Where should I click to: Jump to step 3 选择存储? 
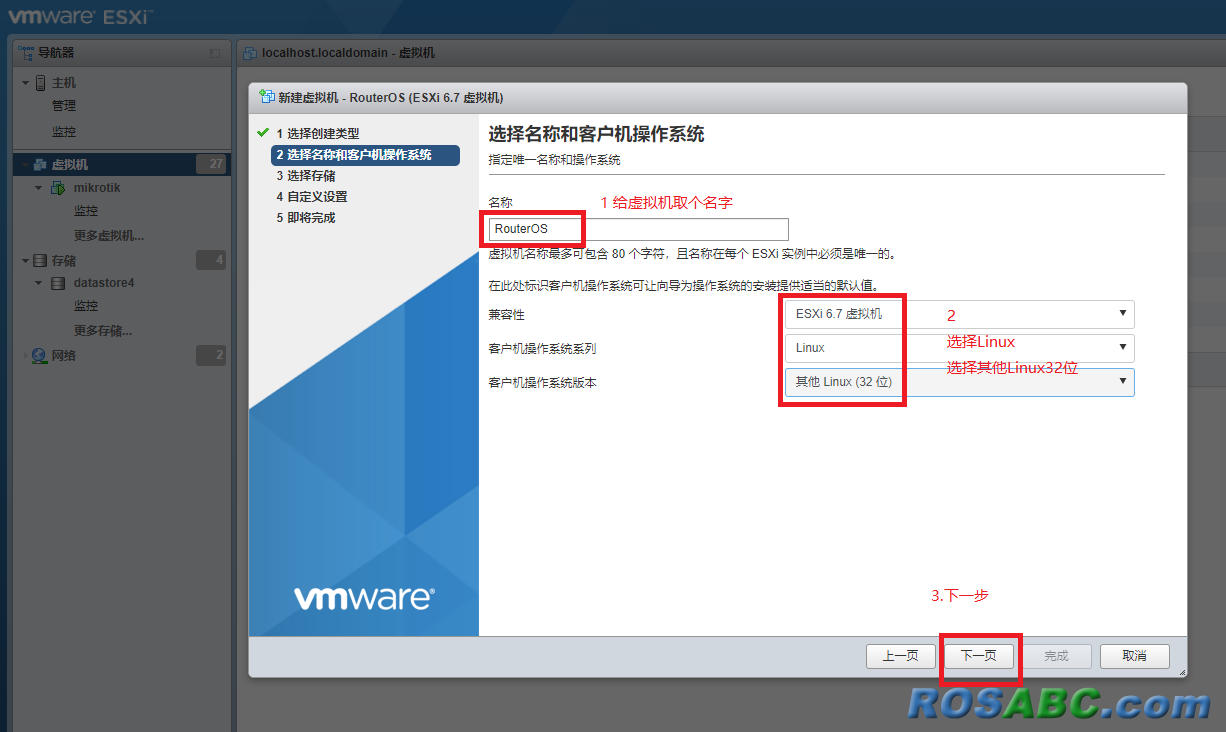click(305, 176)
